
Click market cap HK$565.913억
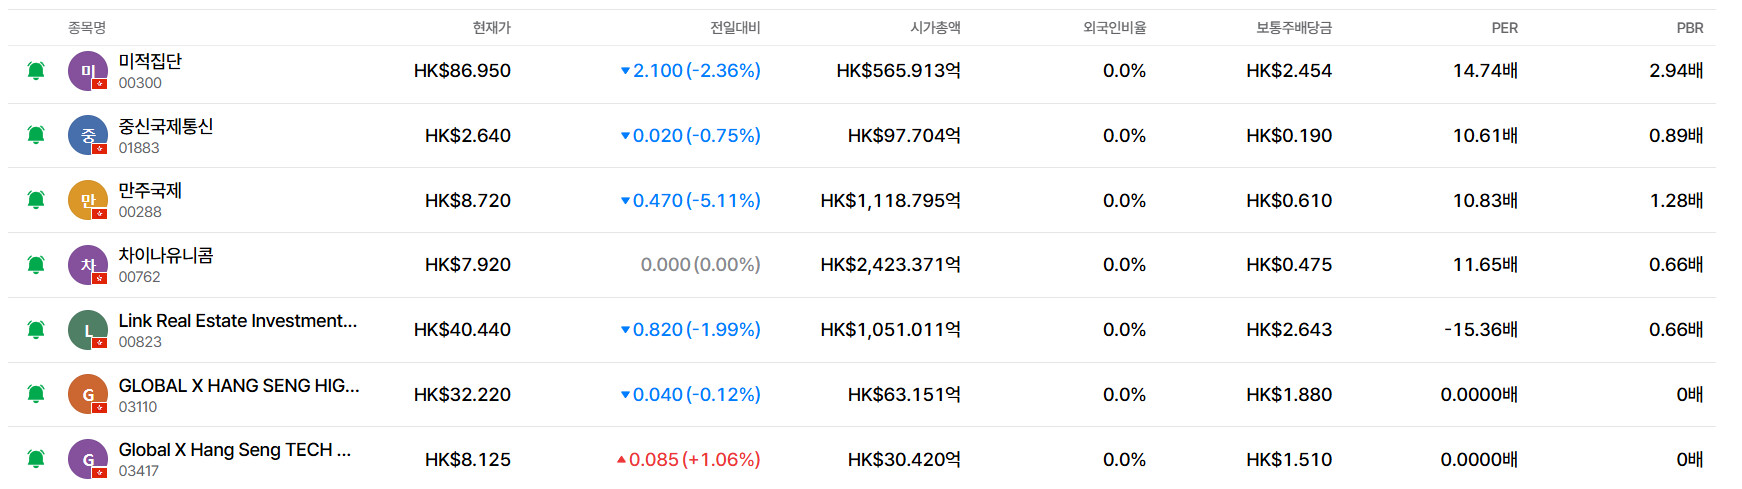898,71
